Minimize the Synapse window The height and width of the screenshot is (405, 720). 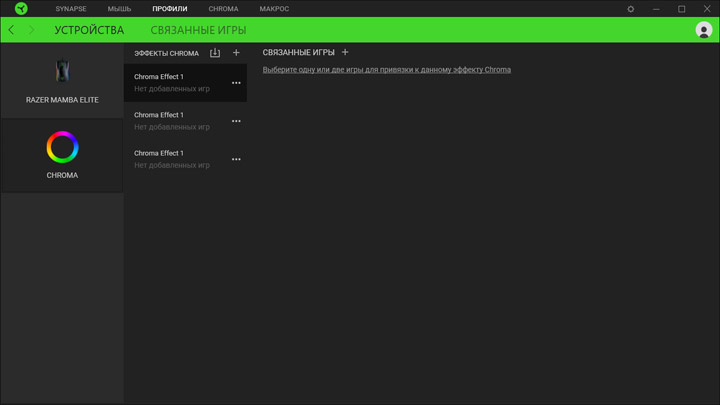(x=656, y=9)
